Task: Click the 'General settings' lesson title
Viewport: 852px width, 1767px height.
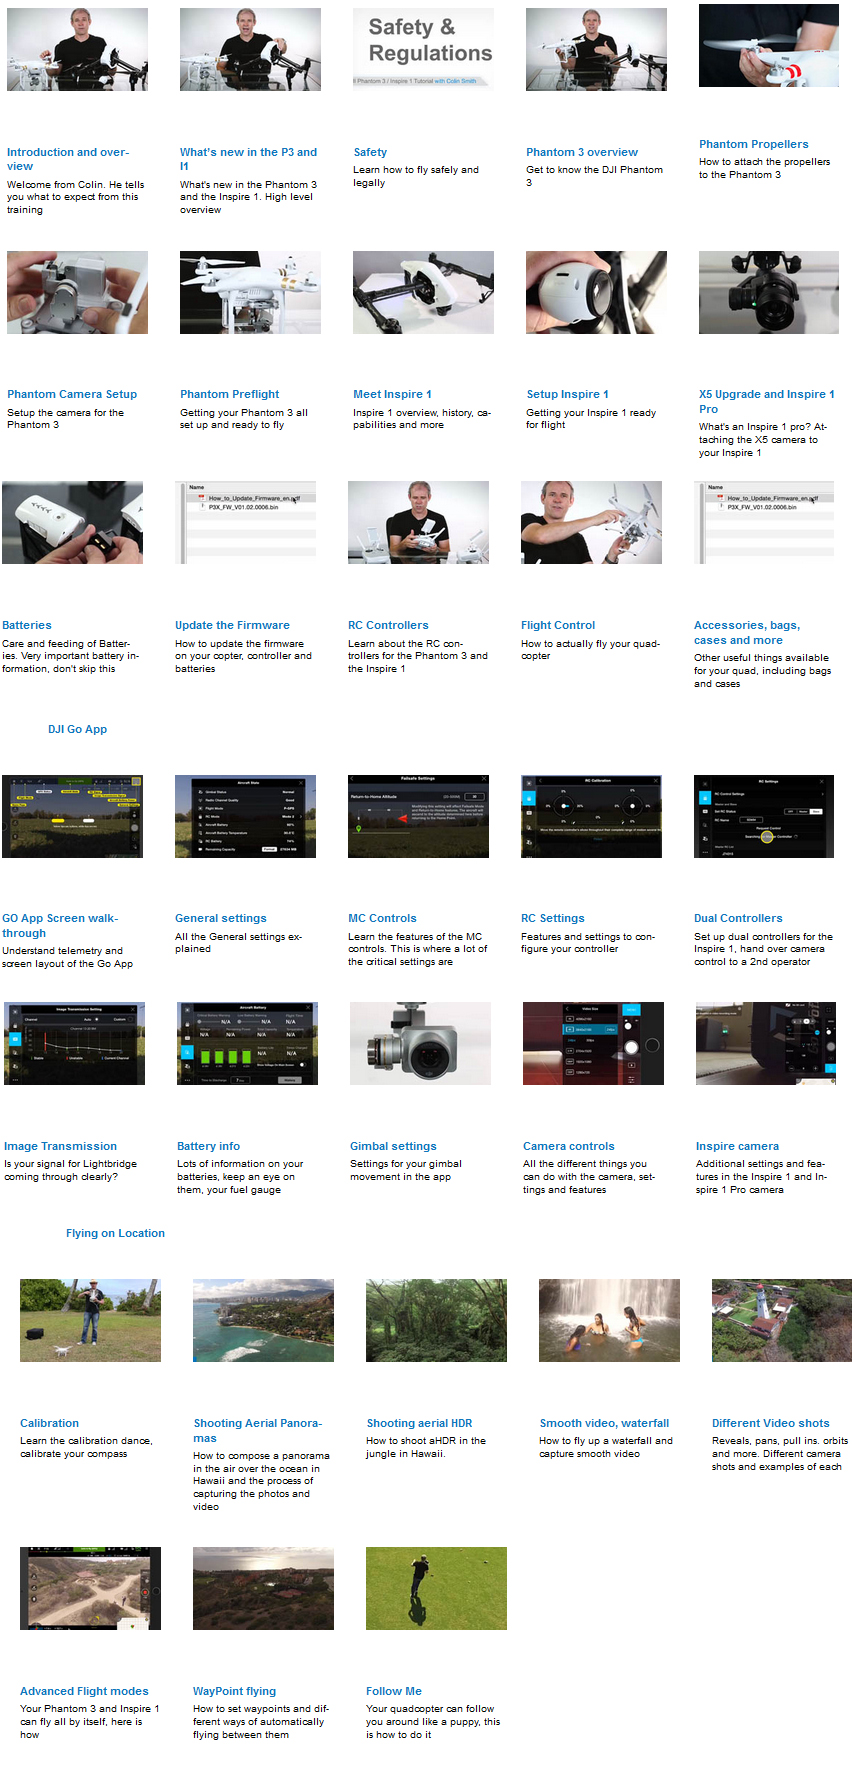Action: tap(221, 918)
